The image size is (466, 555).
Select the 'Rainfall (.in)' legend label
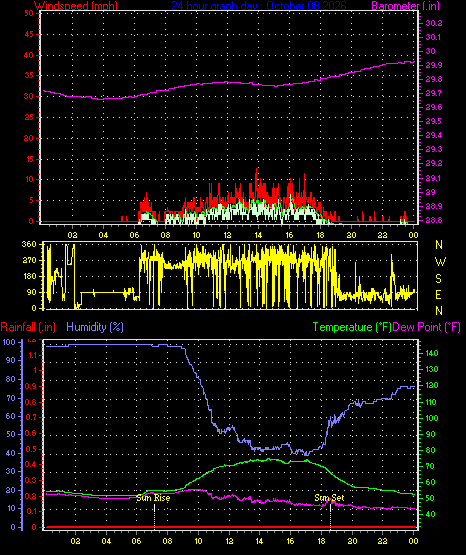(28, 327)
